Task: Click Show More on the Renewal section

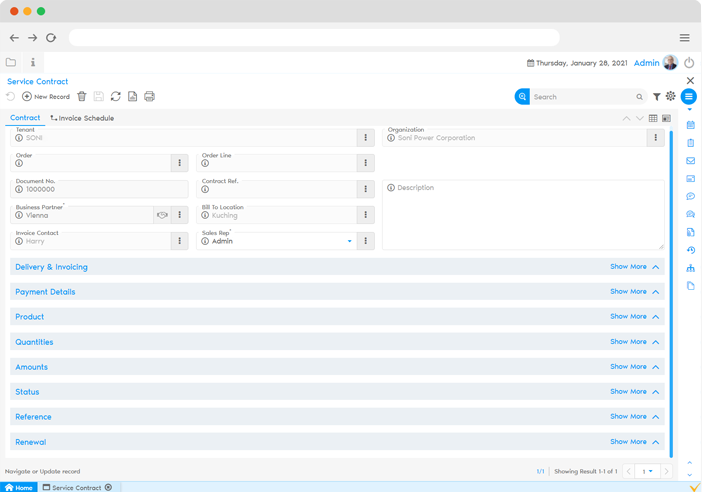Action: [x=628, y=442]
